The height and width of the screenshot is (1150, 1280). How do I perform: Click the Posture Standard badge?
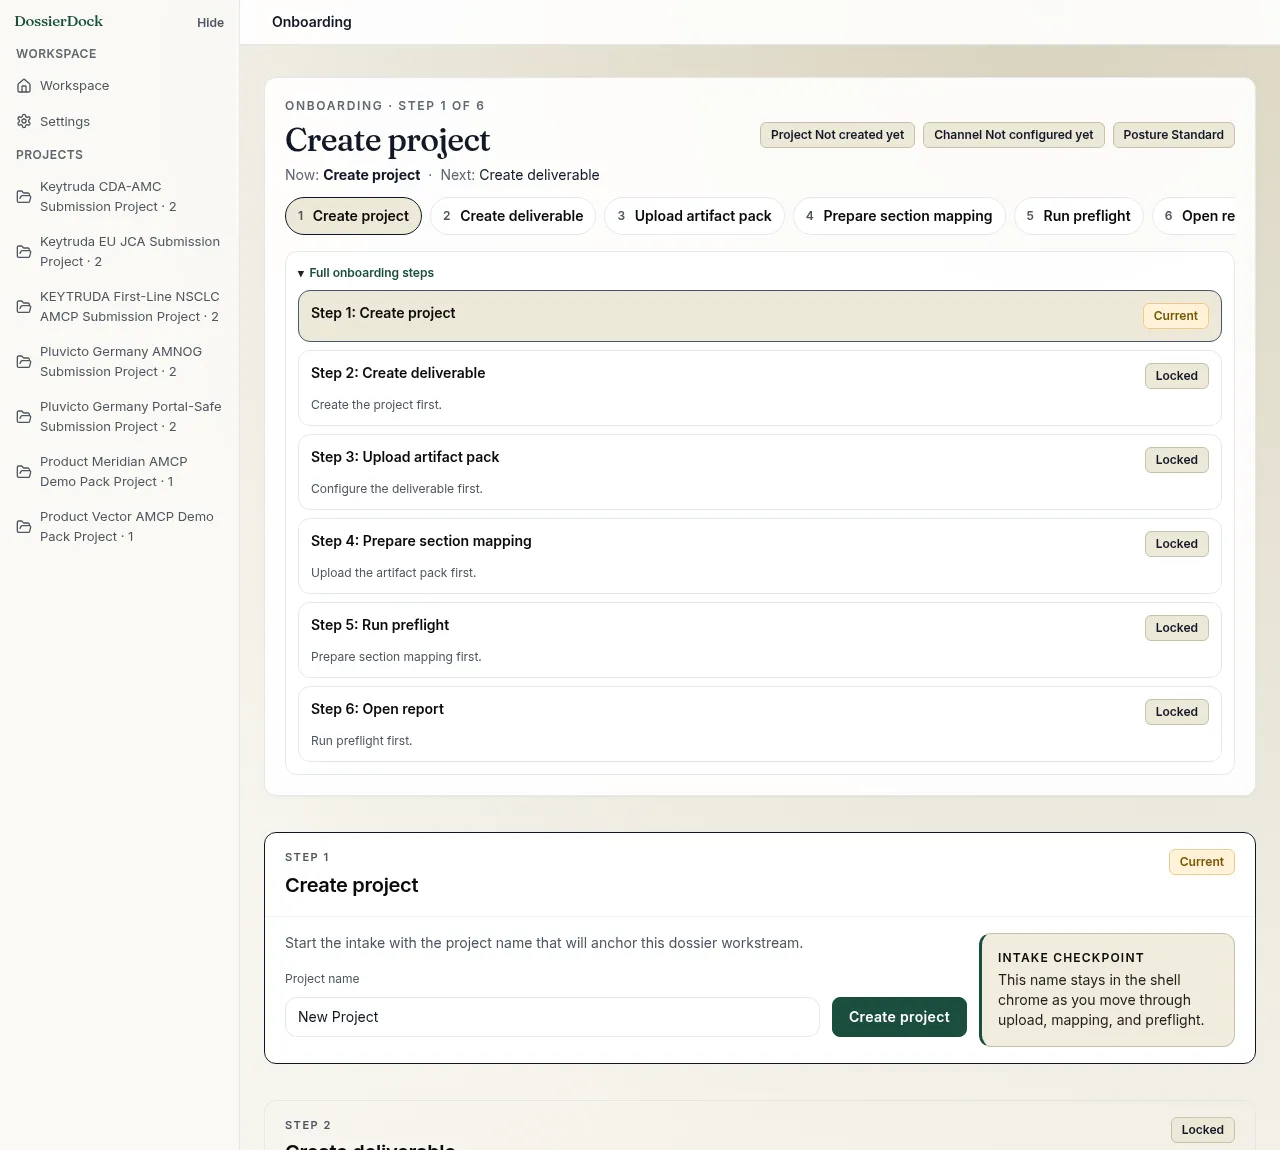pyautogui.click(x=1173, y=135)
